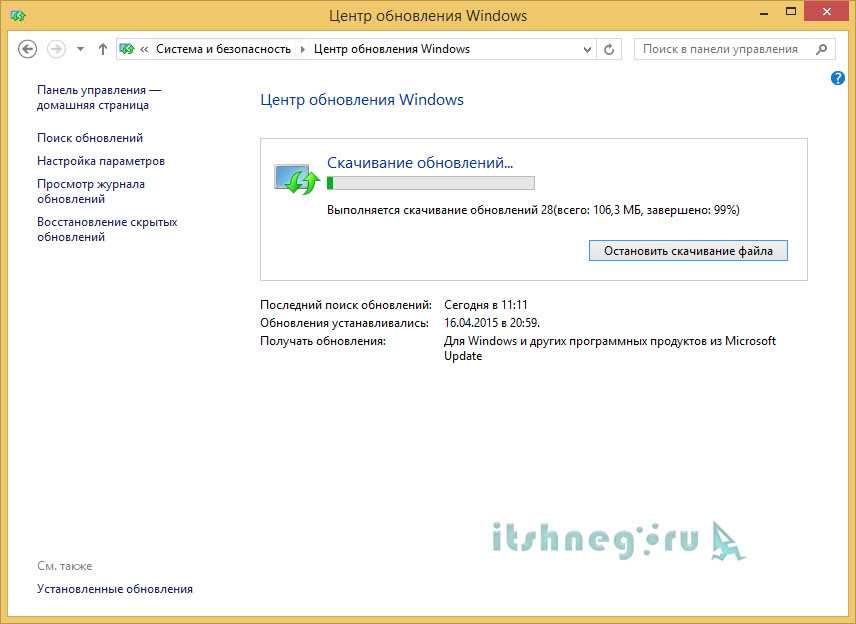This screenshot has width=856, height=624.
Task: Click the update download progress bar
Action: 431,183
